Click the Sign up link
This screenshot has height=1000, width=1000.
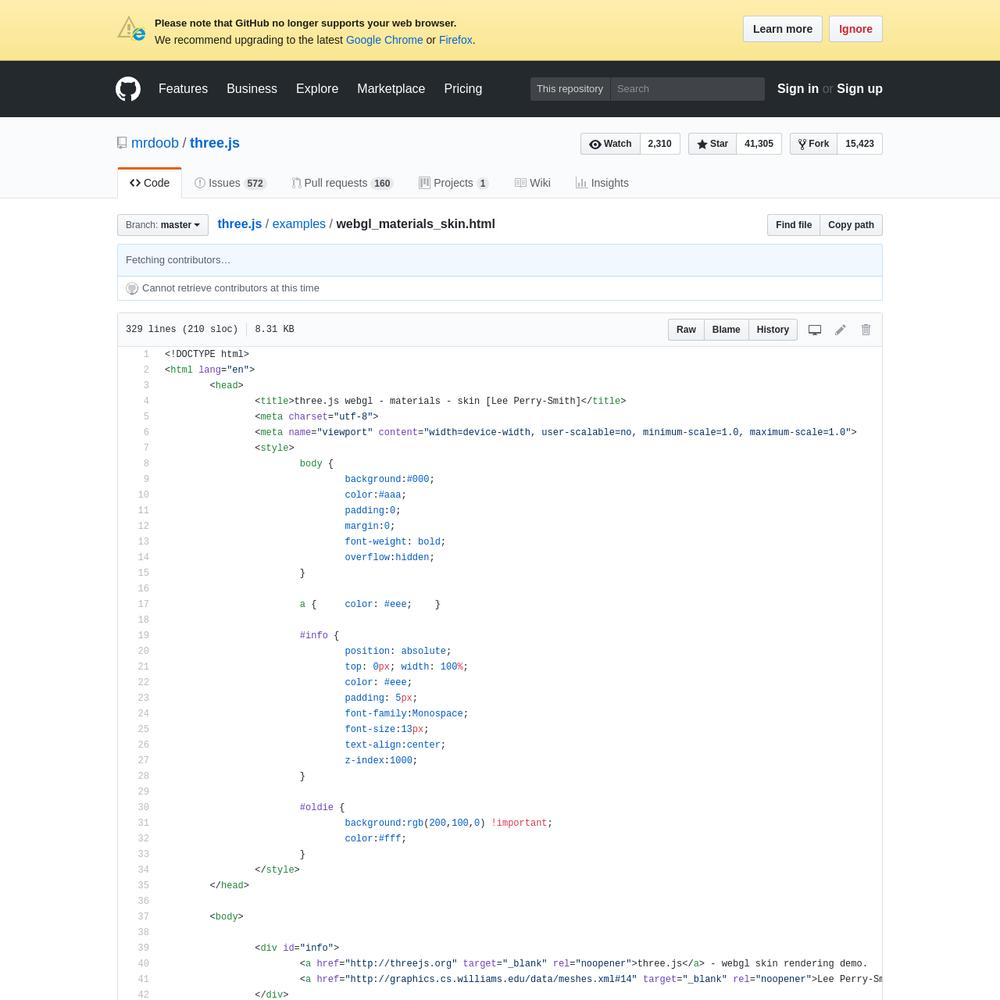860,89
